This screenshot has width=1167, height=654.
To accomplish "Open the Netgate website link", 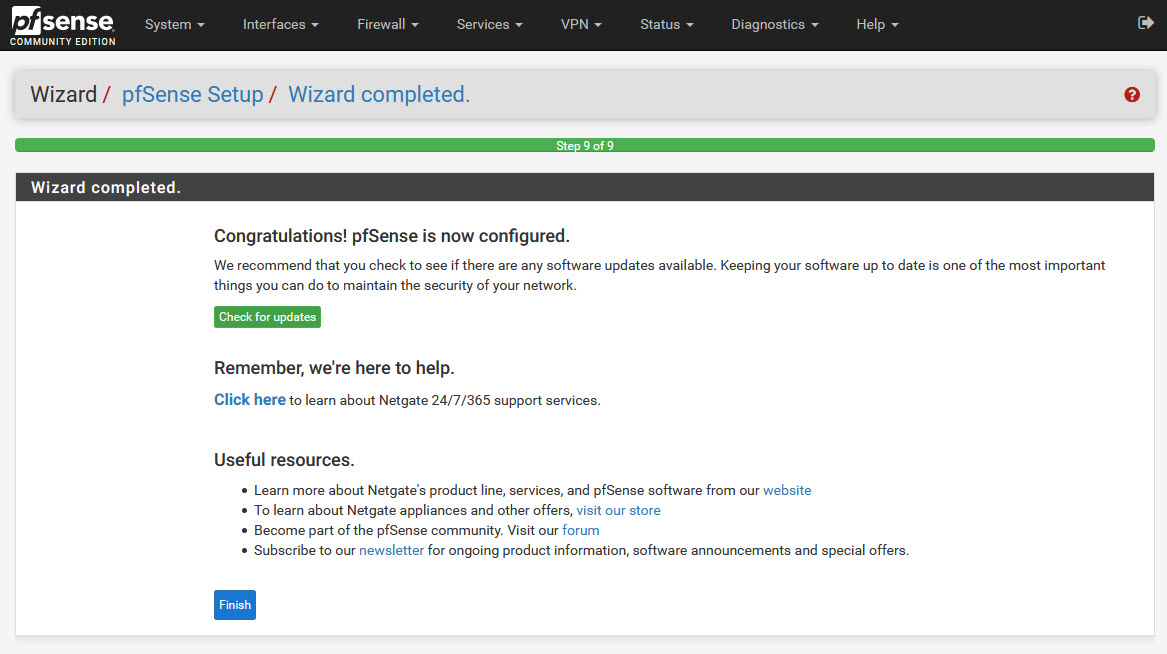I will click(787, 490).
